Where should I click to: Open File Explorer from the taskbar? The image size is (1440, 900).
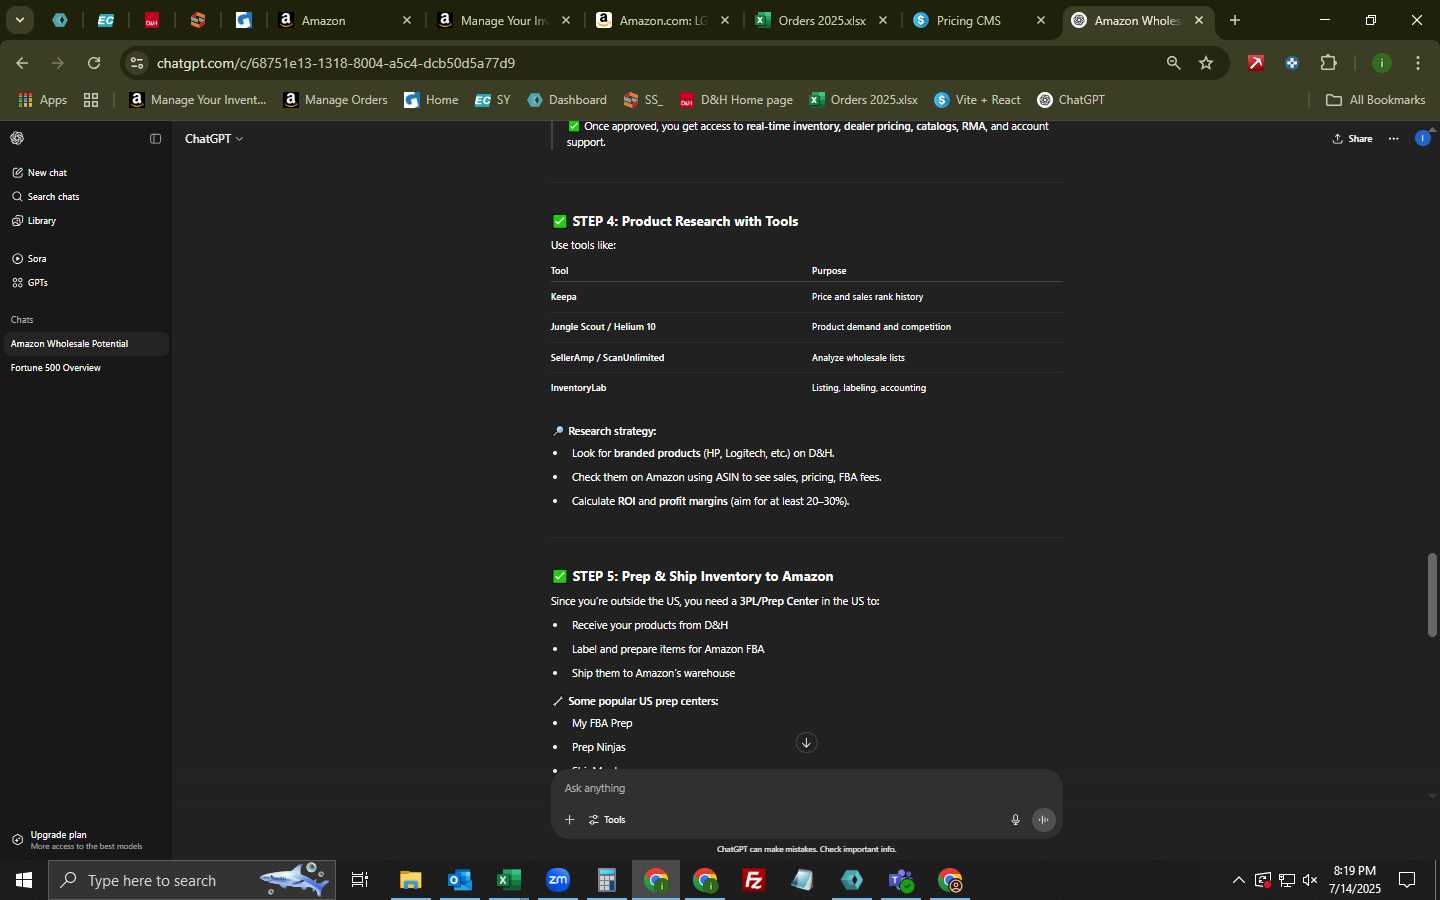pyautogui.click(x=411, y=880)
